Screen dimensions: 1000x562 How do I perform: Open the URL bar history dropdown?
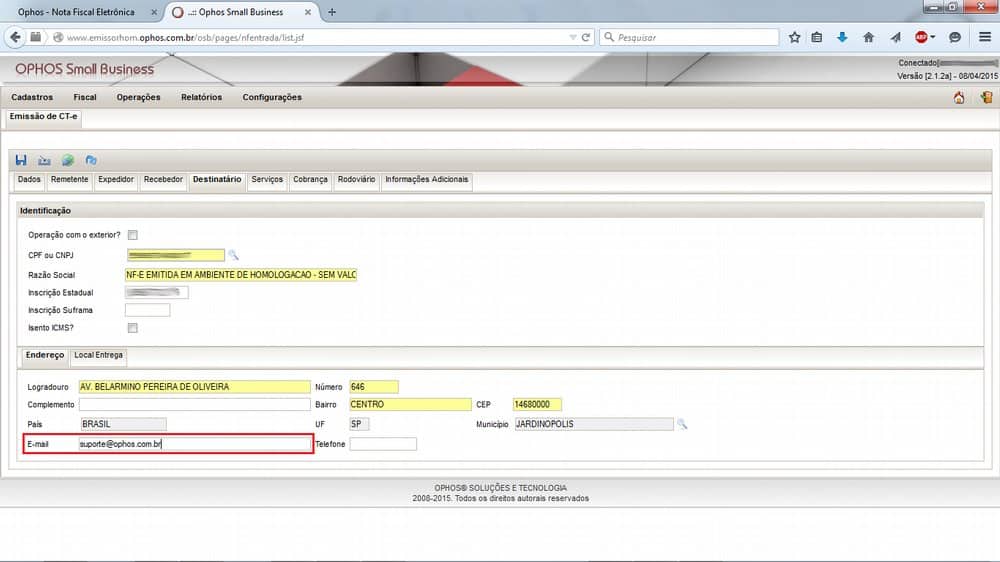tap(572, 37)
